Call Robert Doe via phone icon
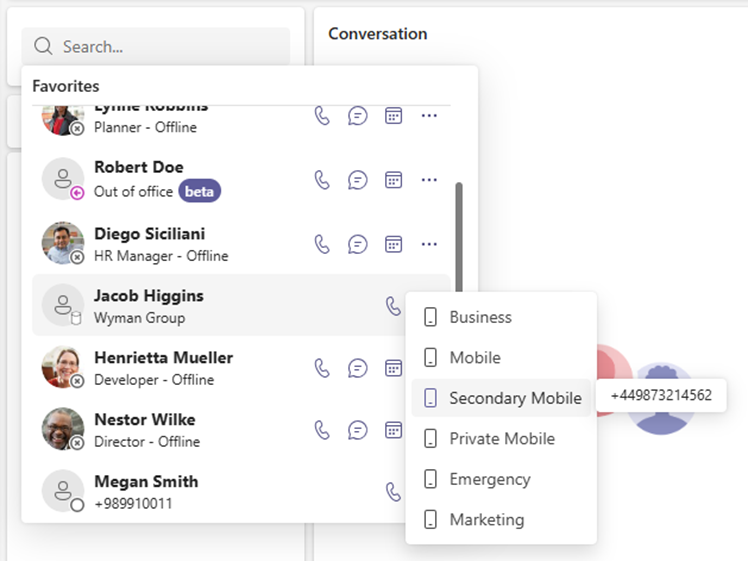748x561 pixels. pyautogui.click(x=322, y=180)
